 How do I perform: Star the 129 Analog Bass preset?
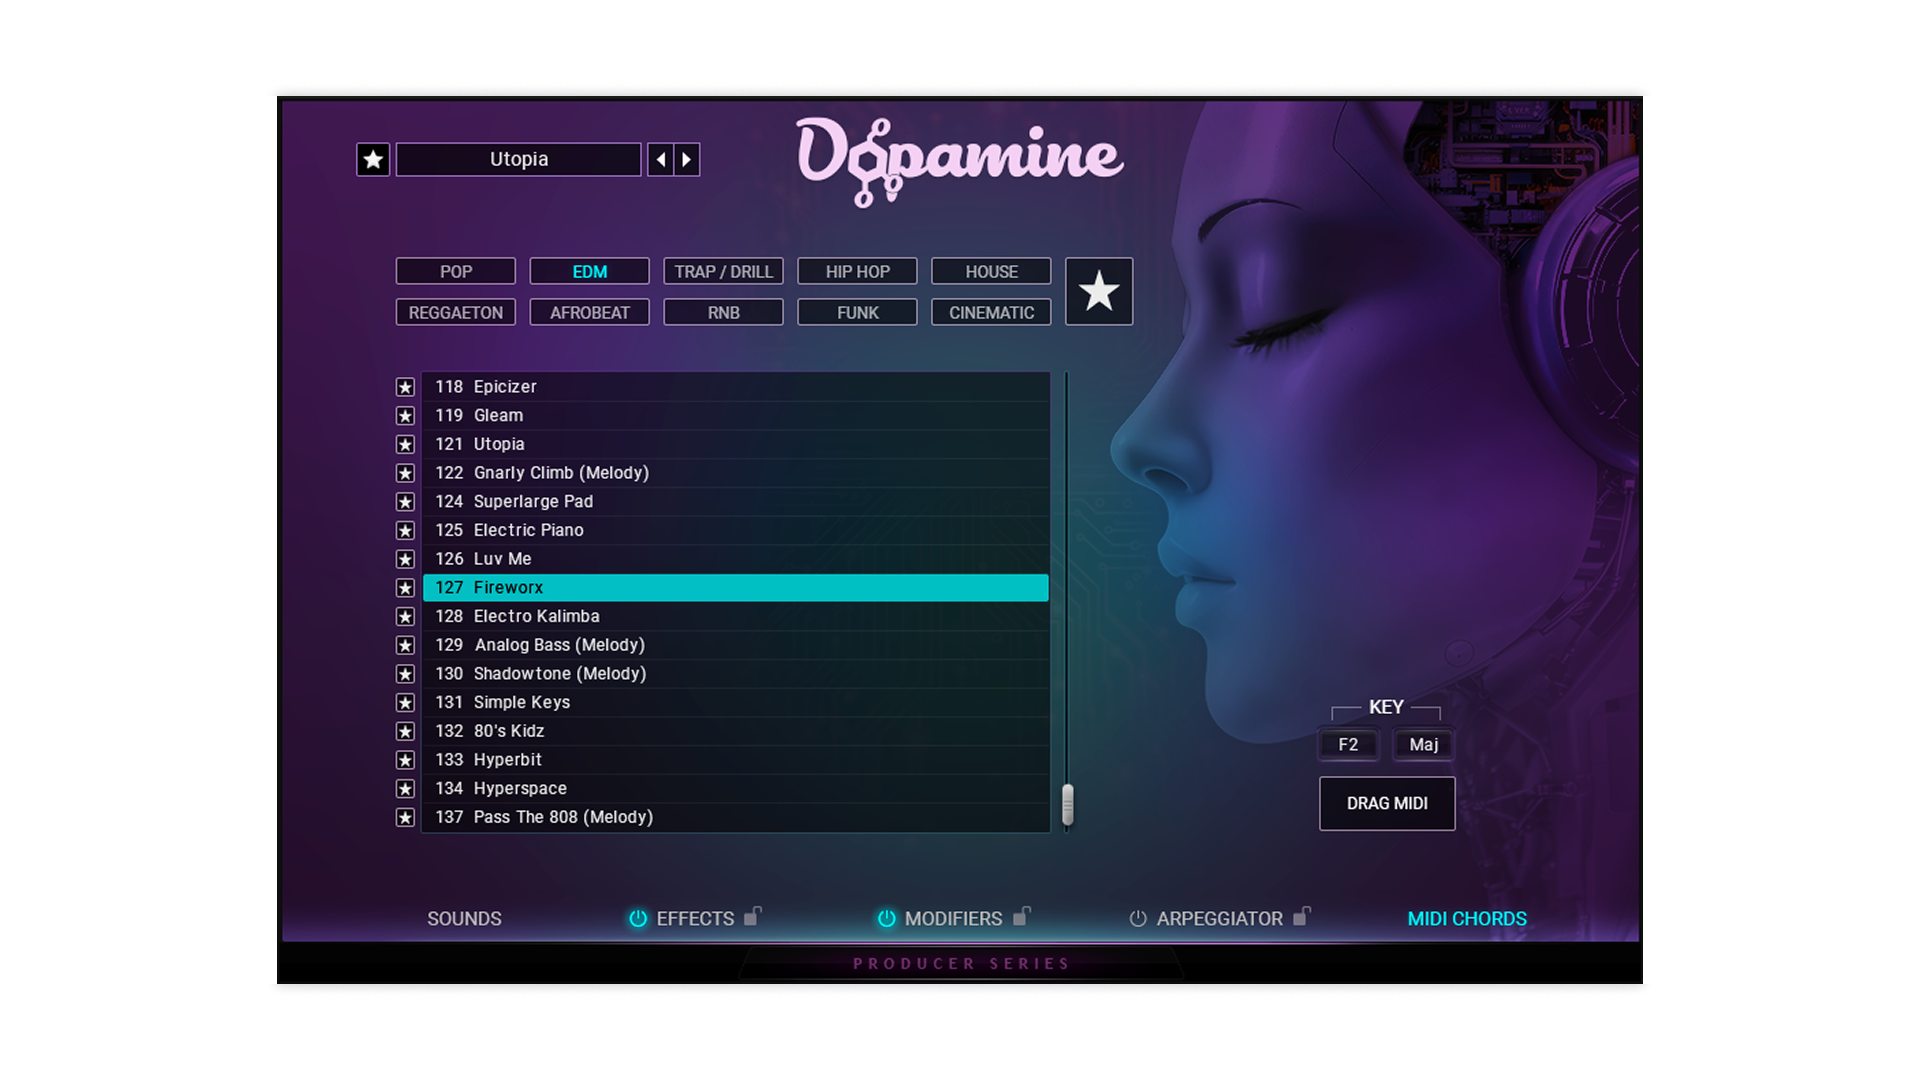(405, 645)
